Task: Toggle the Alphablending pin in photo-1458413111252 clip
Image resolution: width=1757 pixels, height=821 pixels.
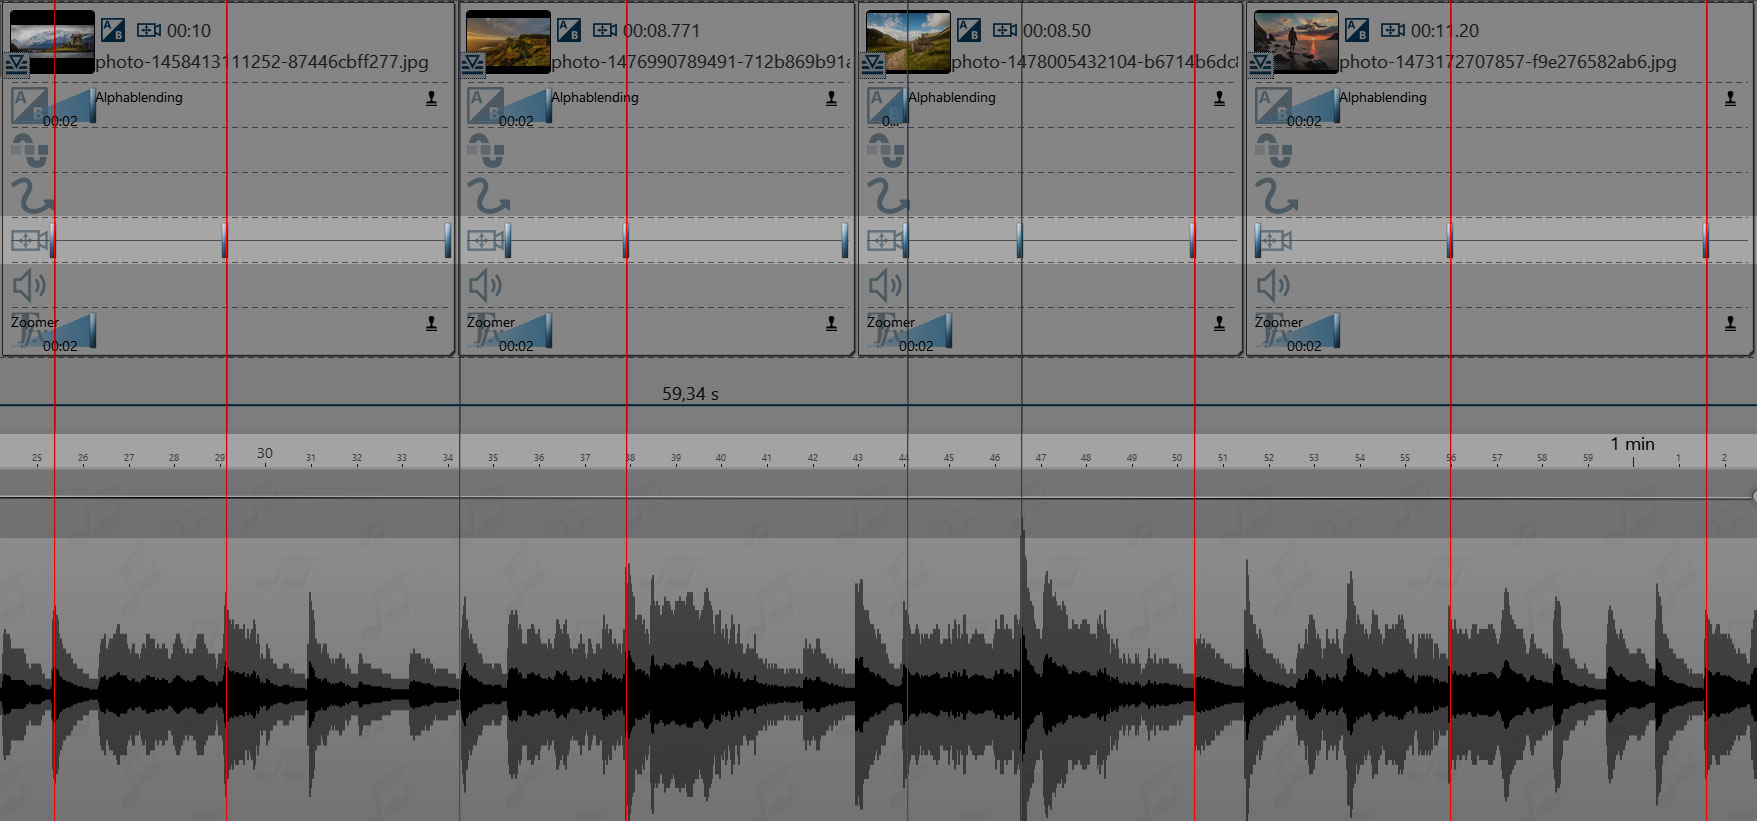Action: pos(432,98)
